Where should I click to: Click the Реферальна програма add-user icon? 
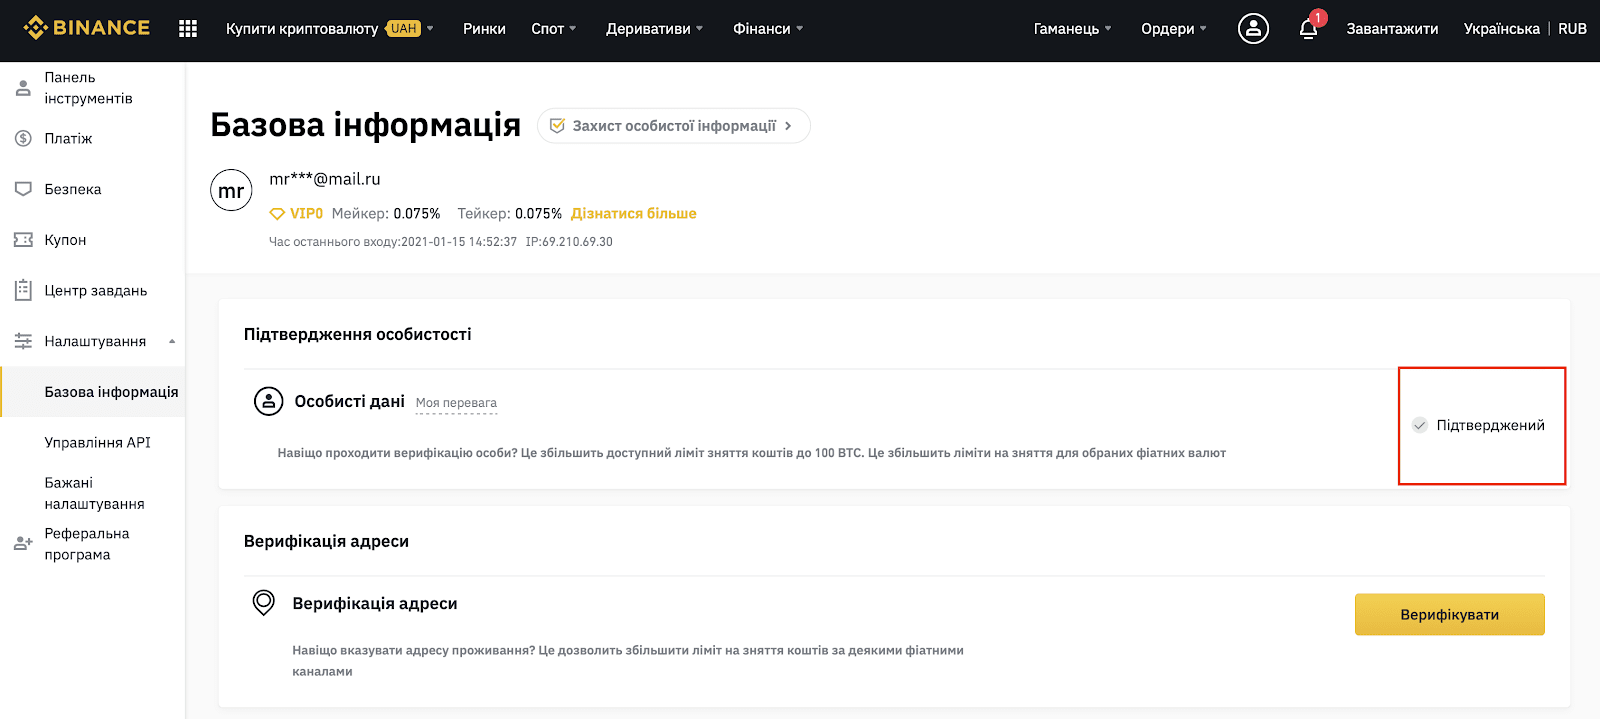click(23, 544)
